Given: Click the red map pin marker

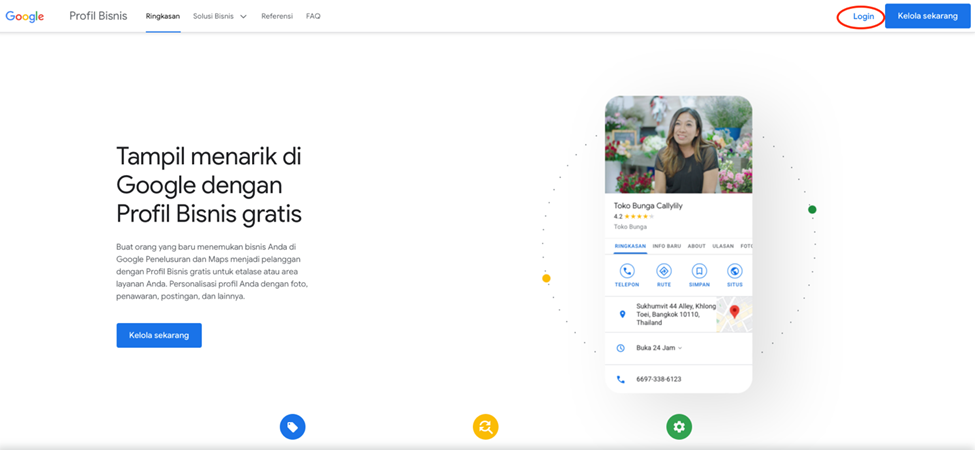Looking at the screenshot, I should [734, 312].
